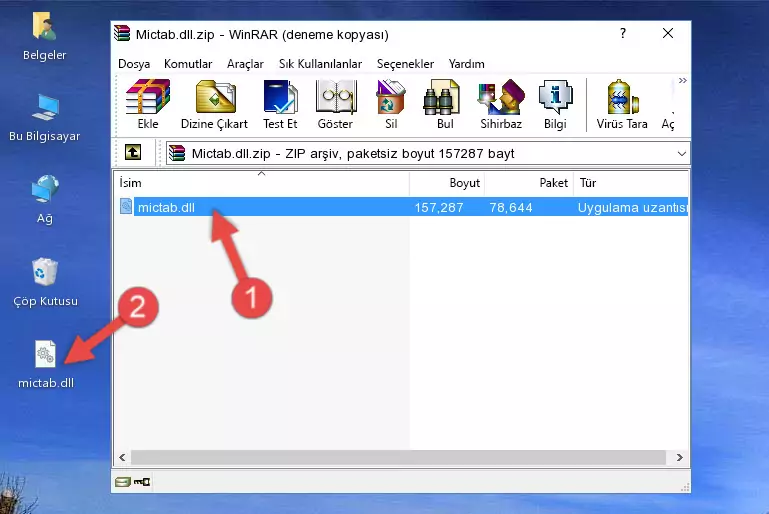
Task: Click the drive icon in status bar
Action: coord(123,482)
